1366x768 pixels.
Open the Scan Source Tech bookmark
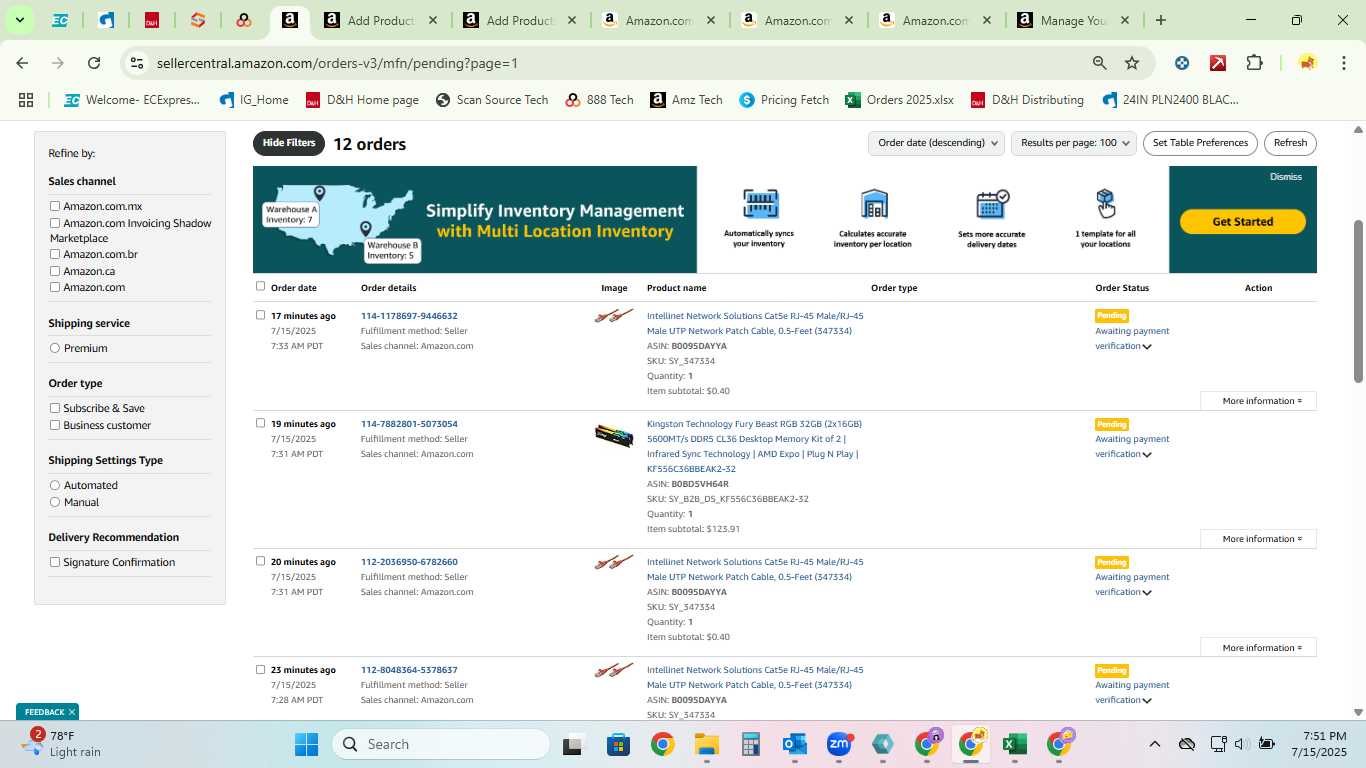coord(492,100)
